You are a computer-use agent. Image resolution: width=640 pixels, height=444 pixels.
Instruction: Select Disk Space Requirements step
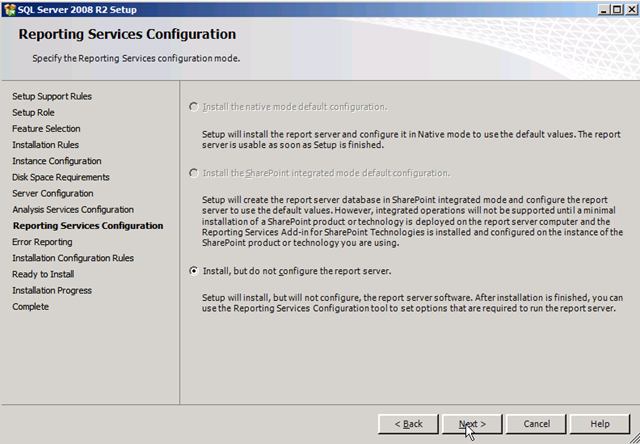tap(61, 177)
